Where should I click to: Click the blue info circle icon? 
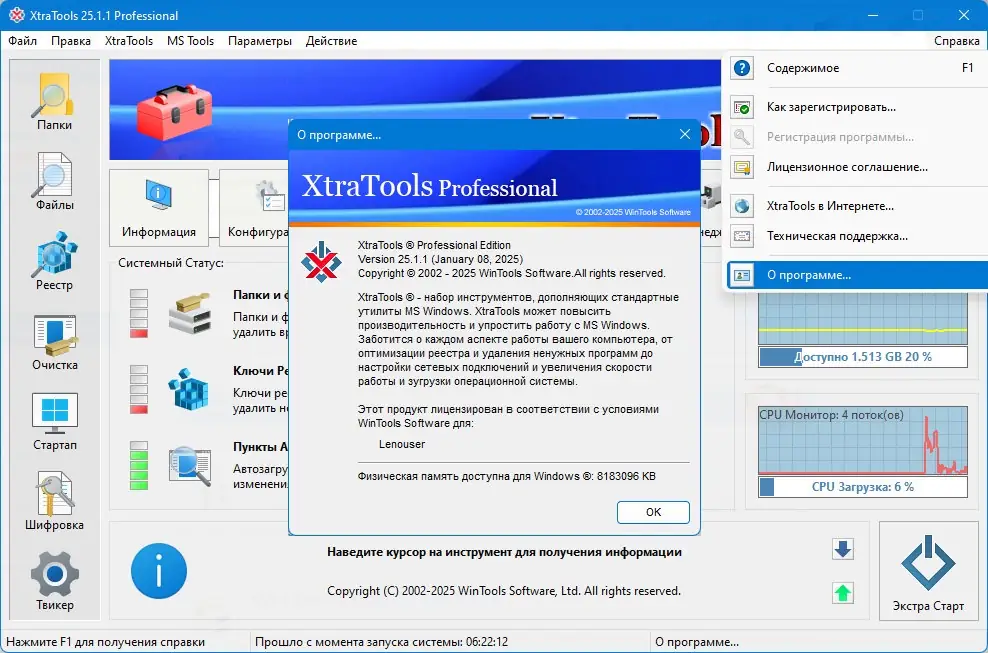(159, 571)
